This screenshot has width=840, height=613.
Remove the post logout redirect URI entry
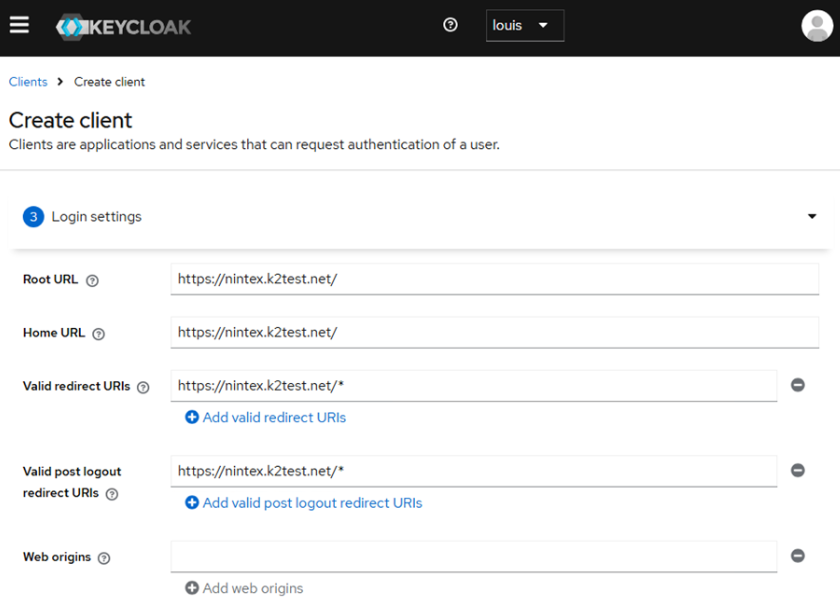coord(797,470)
